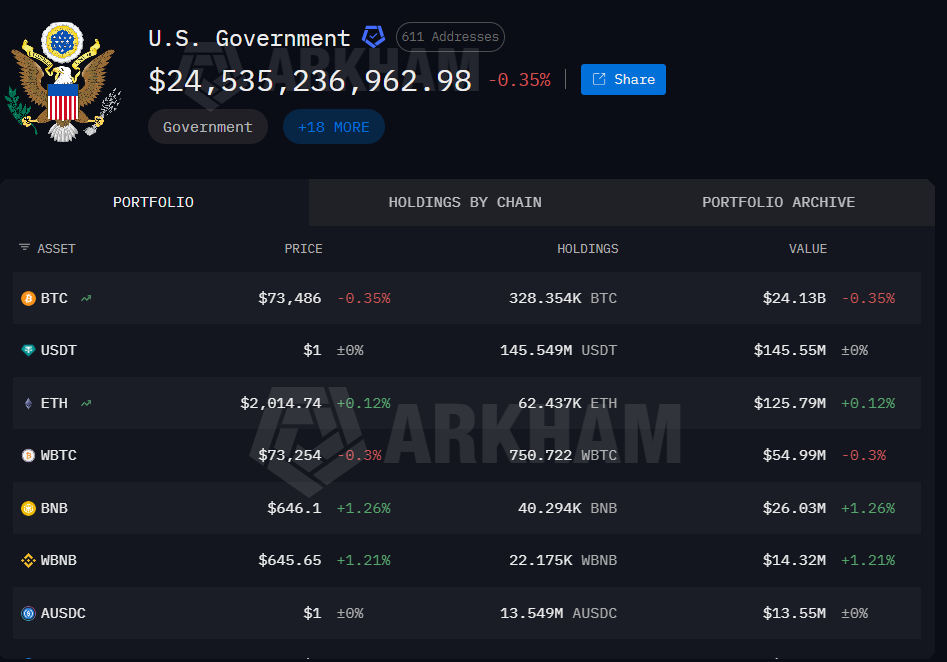Click WBNB holdings 22.175K WBNB
The height and width of the screenshot is (662, 947).
563,561
